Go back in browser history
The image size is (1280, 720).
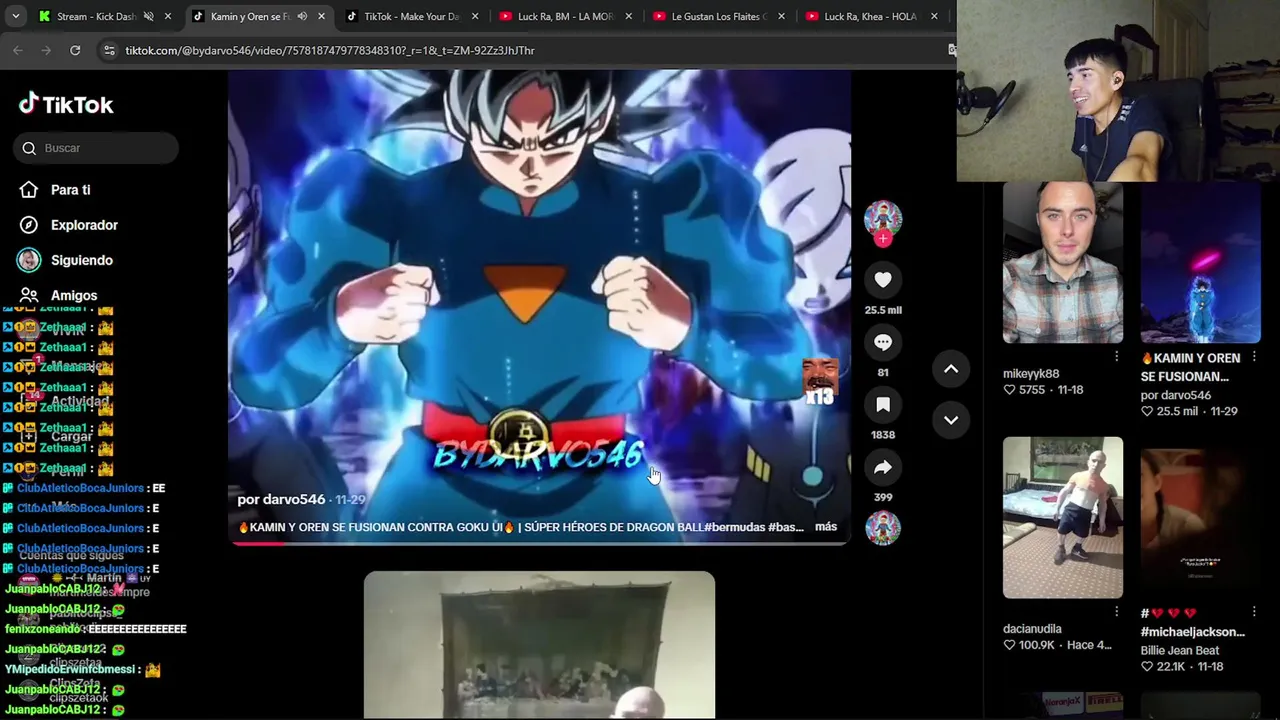tap(18, 50)
